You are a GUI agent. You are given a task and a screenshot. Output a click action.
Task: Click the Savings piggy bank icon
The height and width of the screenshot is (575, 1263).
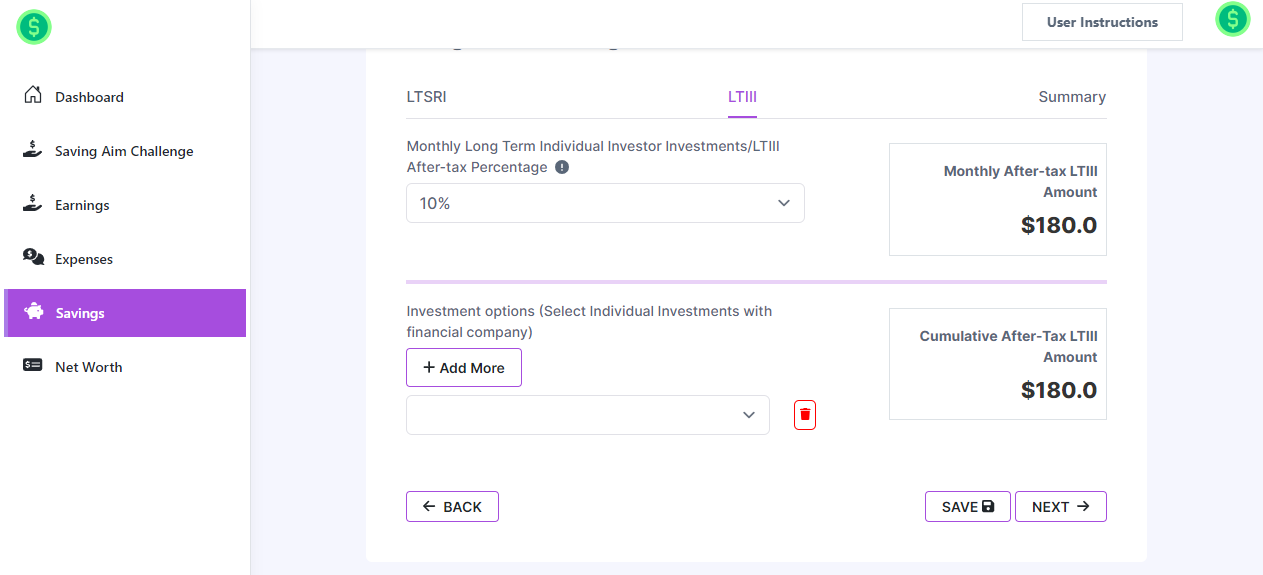[x=35, y=312]
